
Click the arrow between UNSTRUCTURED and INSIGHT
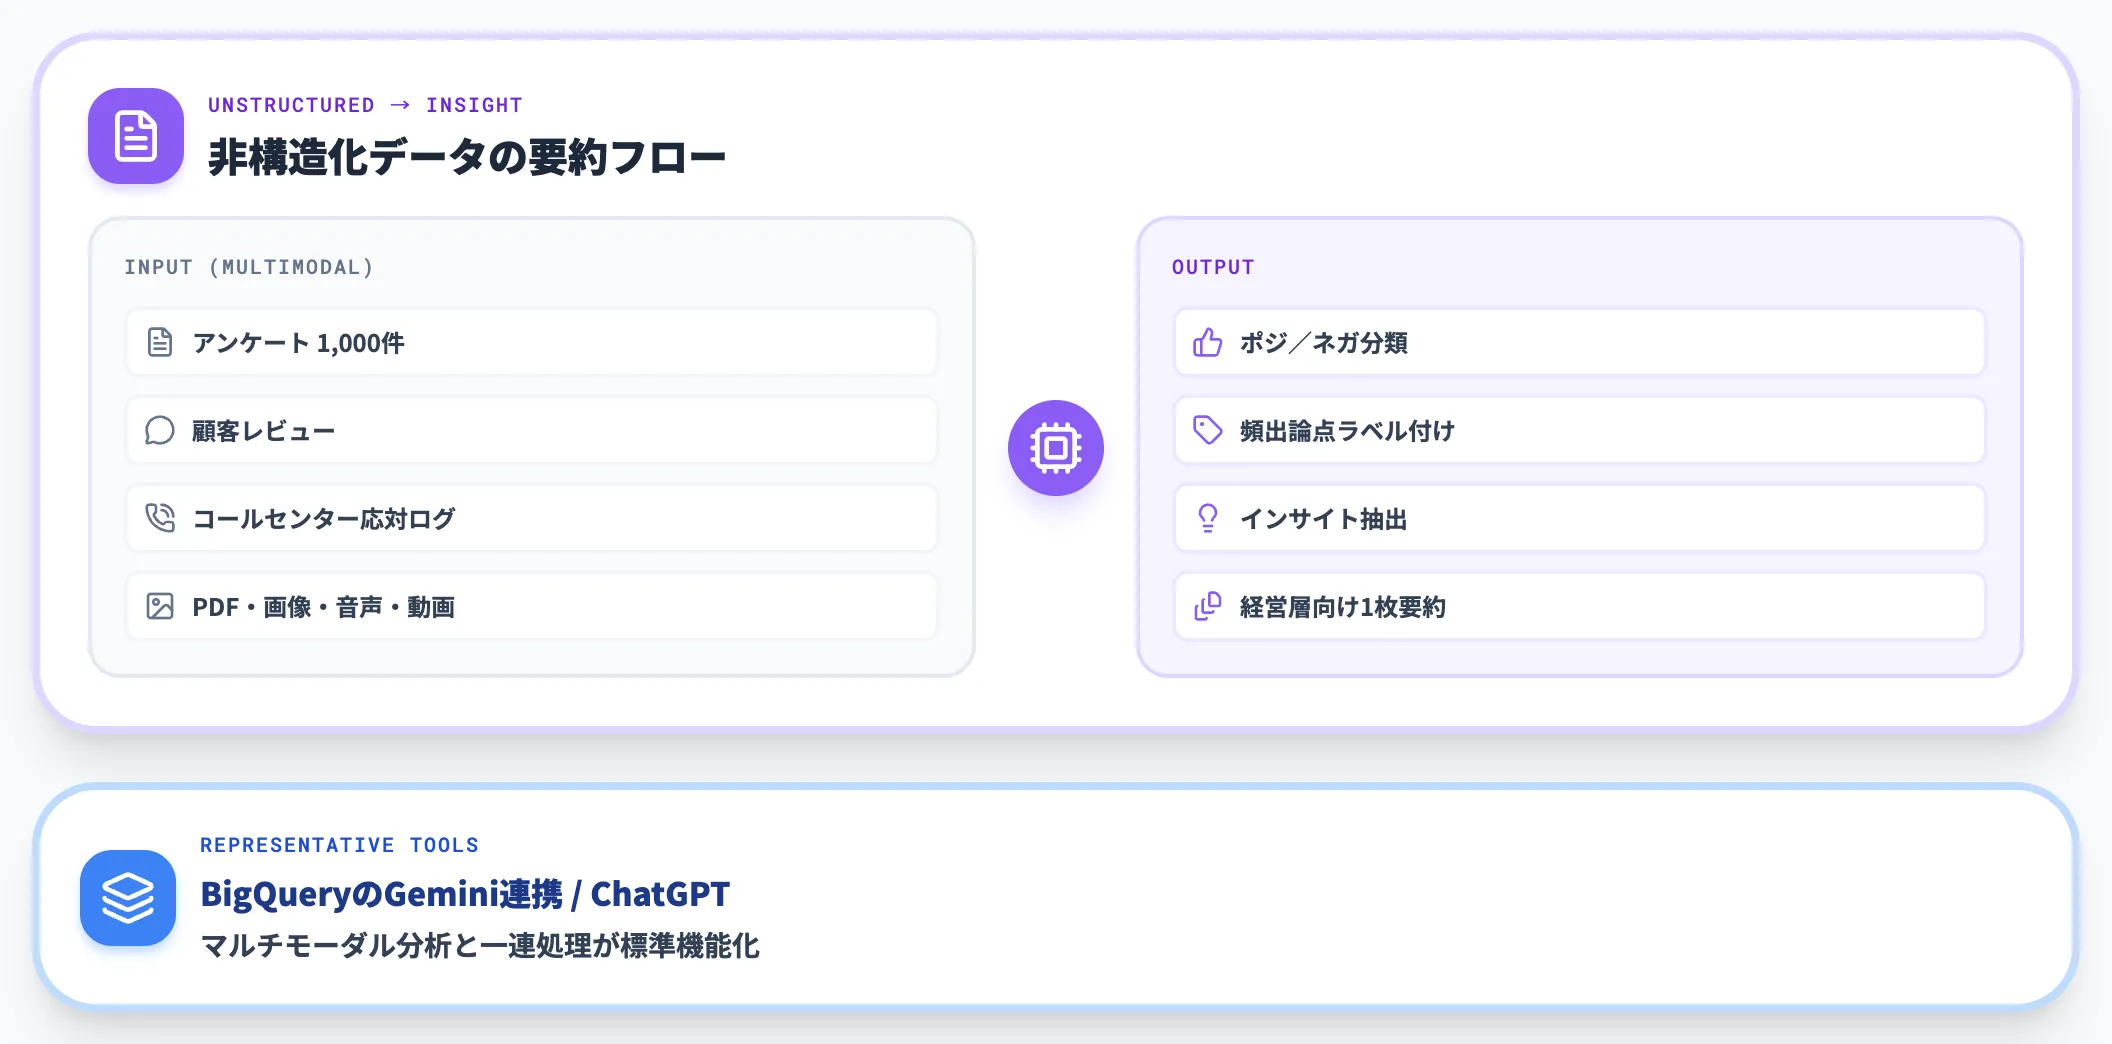pos(400,105)
